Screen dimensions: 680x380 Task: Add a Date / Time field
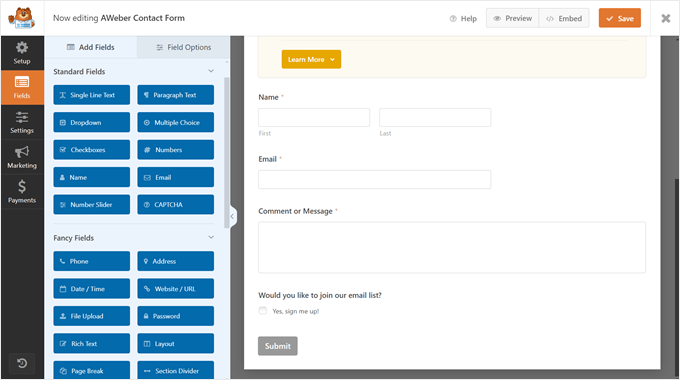point(92,288)
